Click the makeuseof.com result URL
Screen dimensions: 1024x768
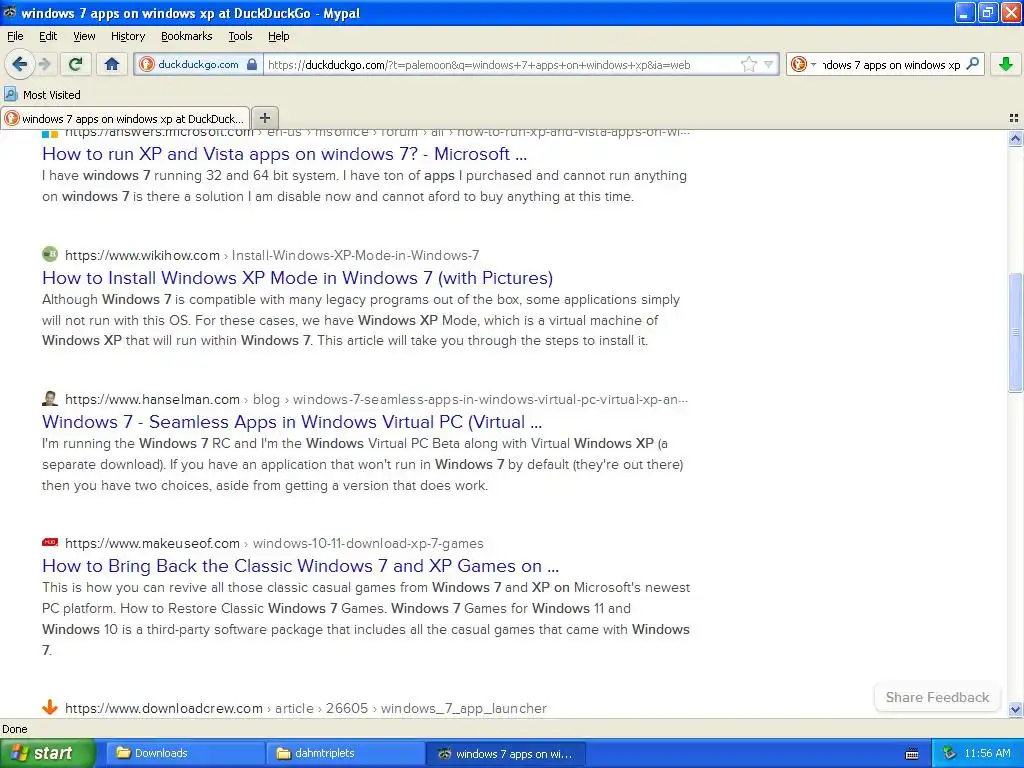point(274,543)
